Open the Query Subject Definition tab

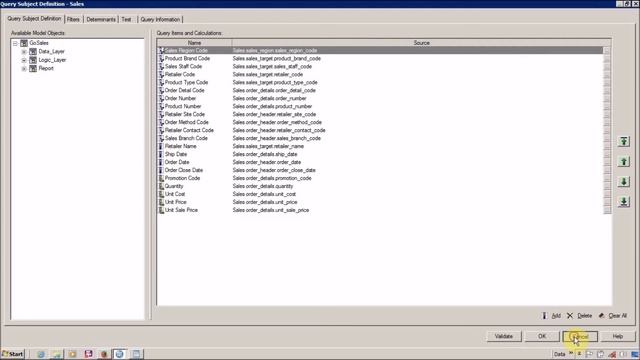pyautogui.click(x=34, y=19)
